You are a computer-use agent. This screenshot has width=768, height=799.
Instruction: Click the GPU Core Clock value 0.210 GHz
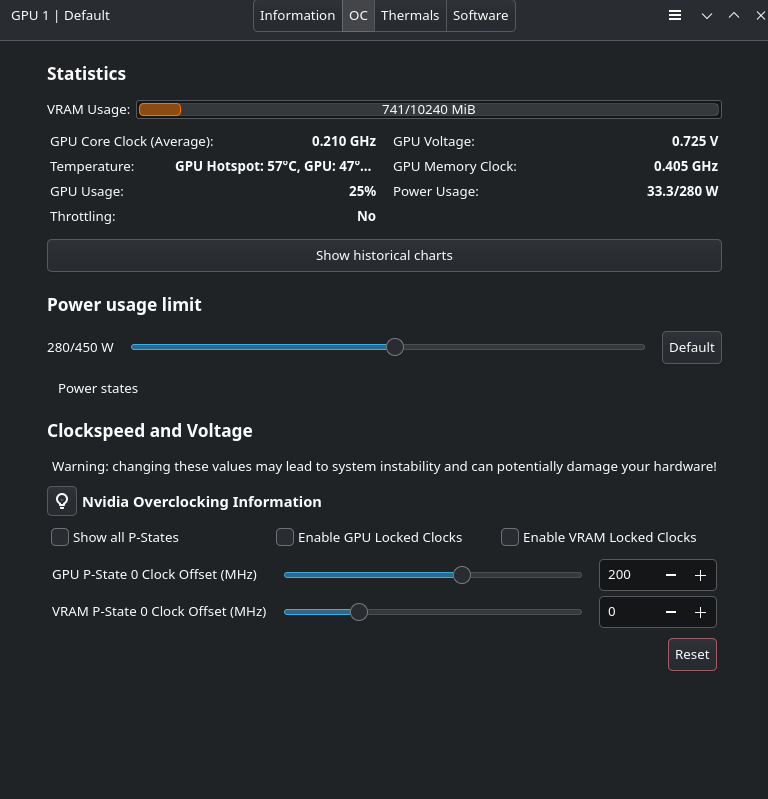pyautogui.click(x=344, y=141)
